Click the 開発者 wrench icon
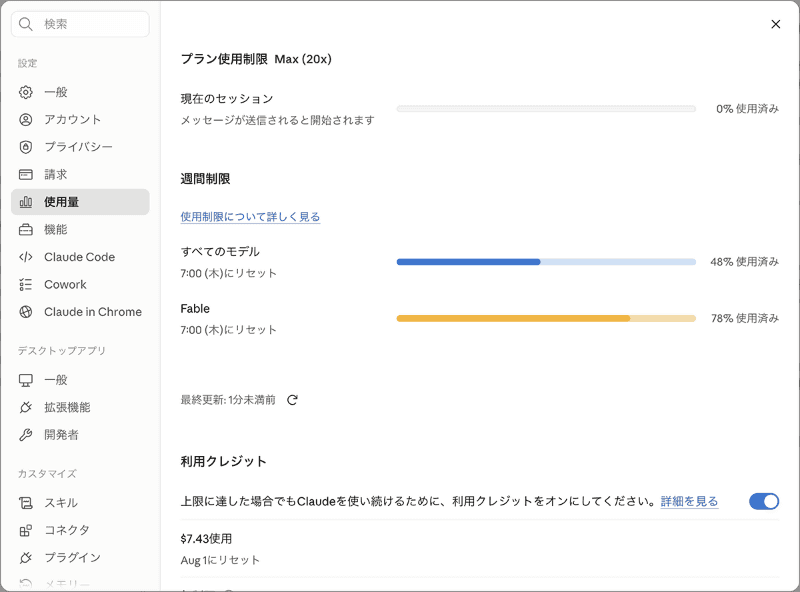The image size is (800, 592). pos(26,435)
